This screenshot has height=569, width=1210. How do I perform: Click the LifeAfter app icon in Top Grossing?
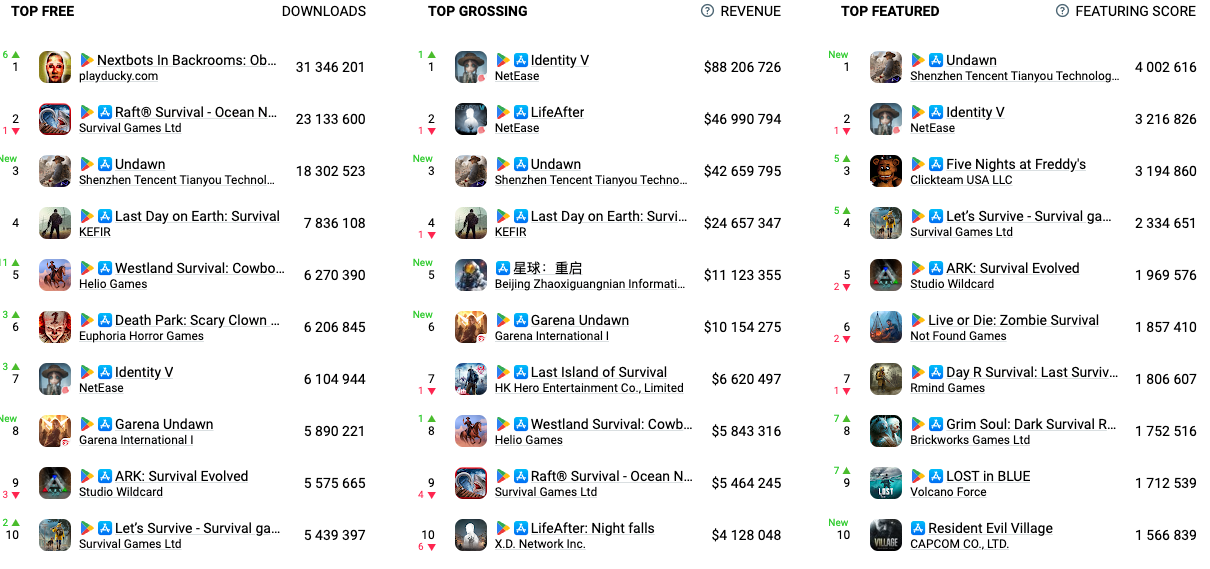pyautogui.click(x=471, y=119)
